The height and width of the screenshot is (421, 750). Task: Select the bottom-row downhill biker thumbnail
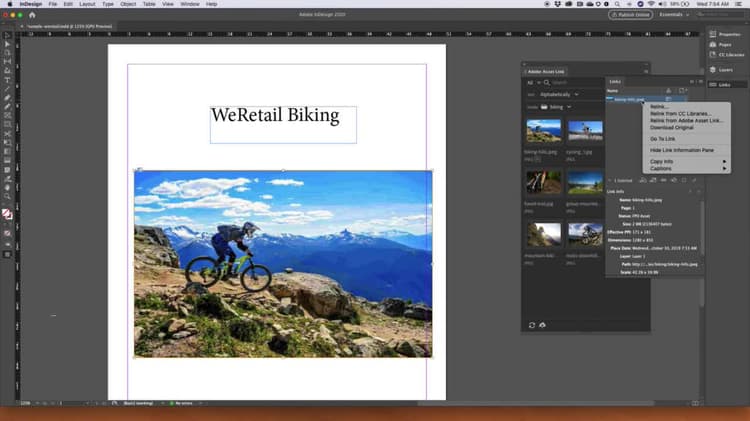pyautogui.click(x=585, y=234)
